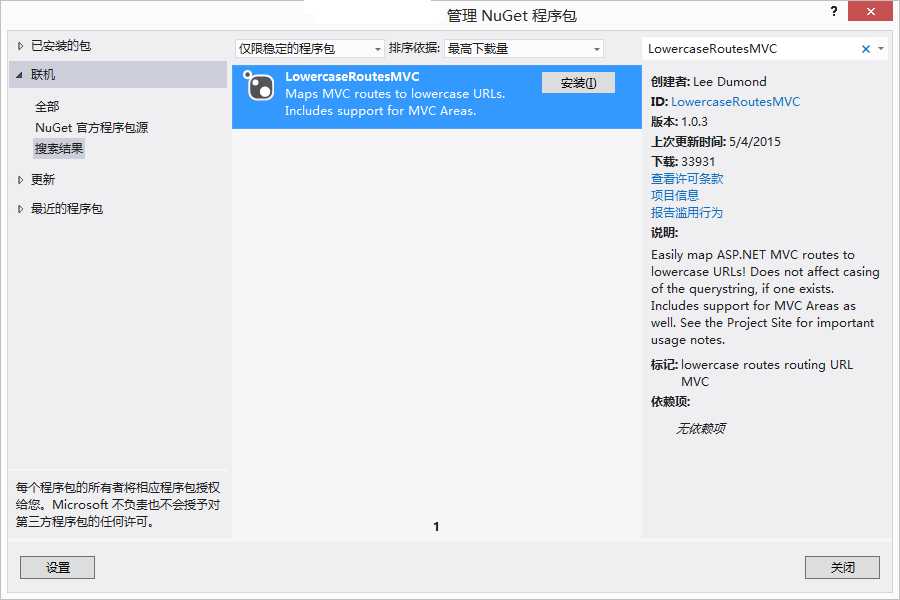Click the 关闭 button
This screenshot has height=600, width=900.
[842, 567]
